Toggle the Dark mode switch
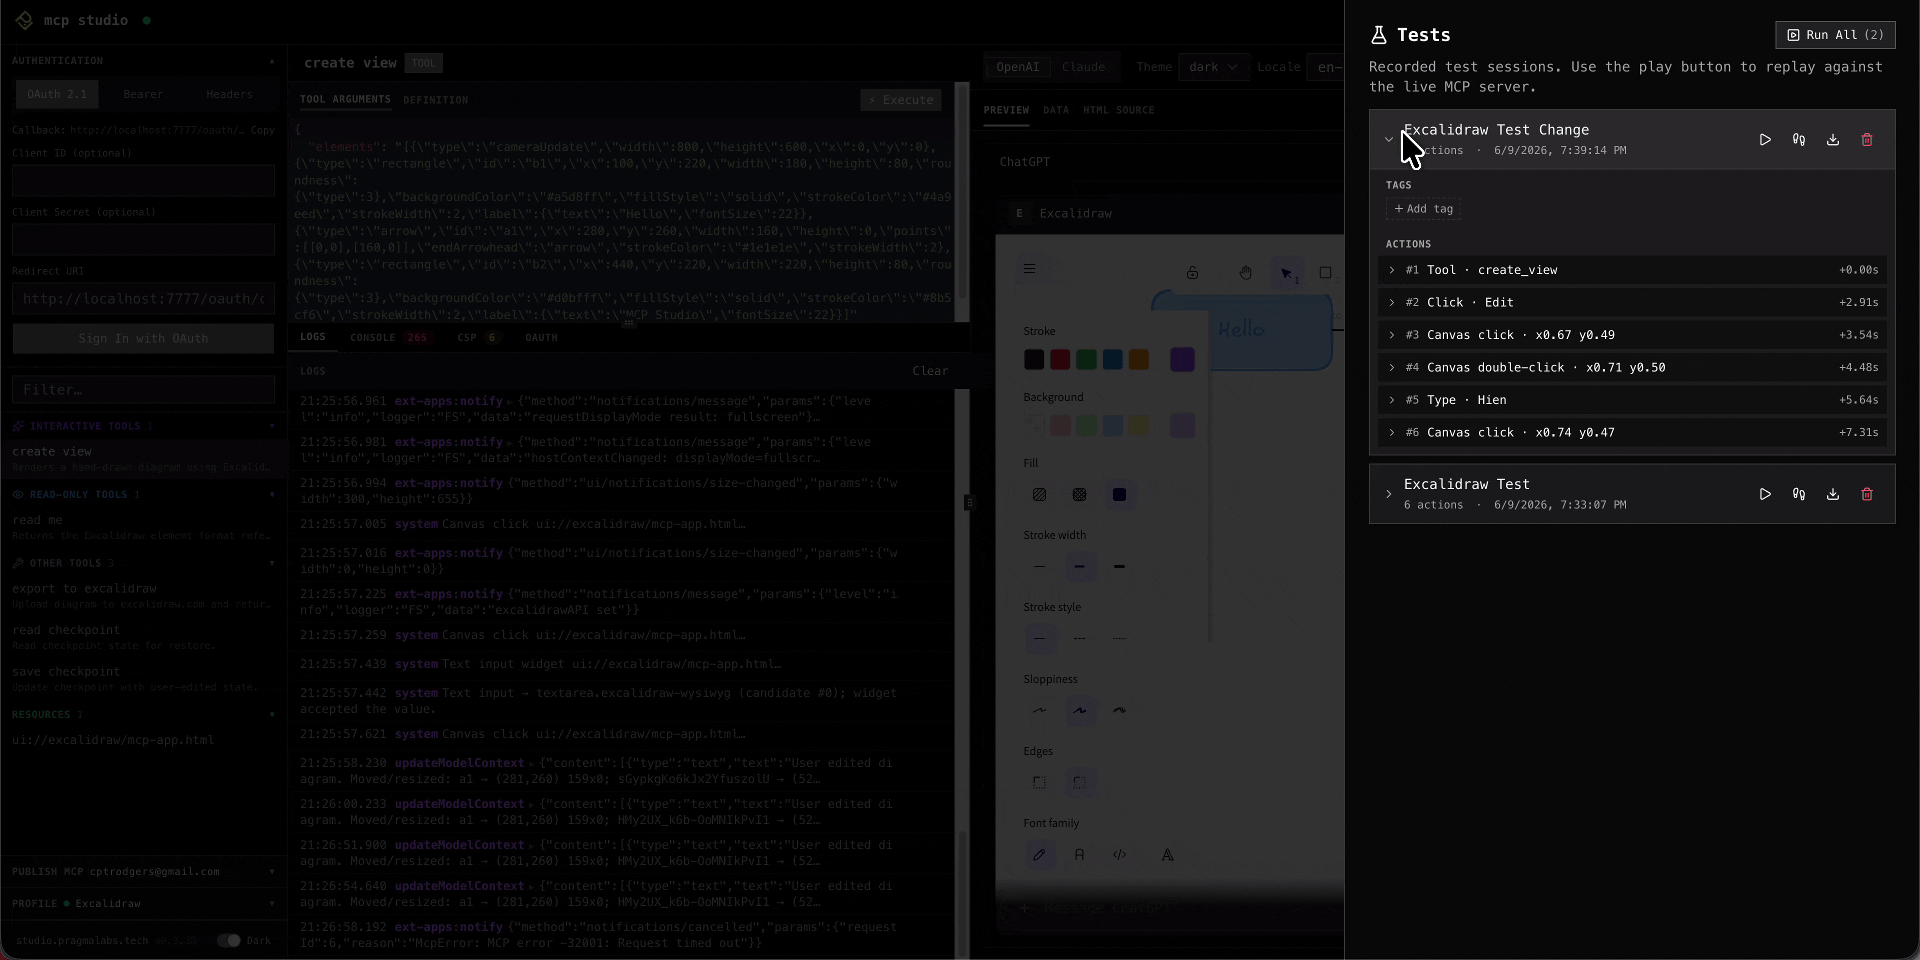1920x960 pixels. (x=229, y=940)
